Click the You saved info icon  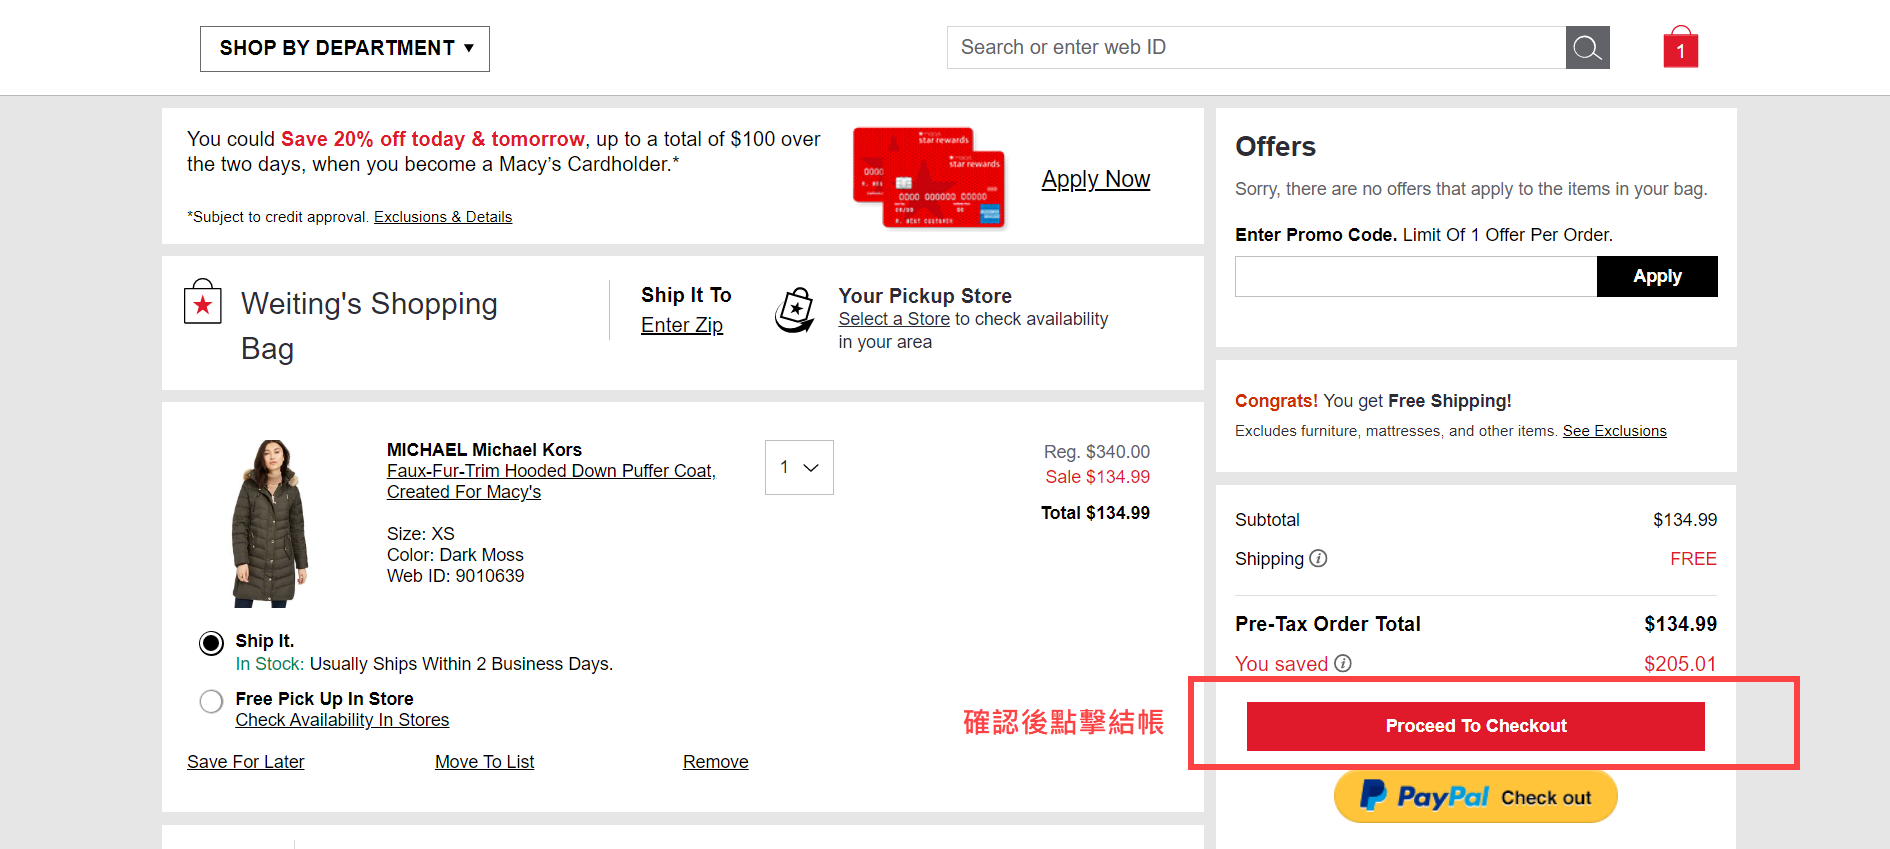(1343, 663)
